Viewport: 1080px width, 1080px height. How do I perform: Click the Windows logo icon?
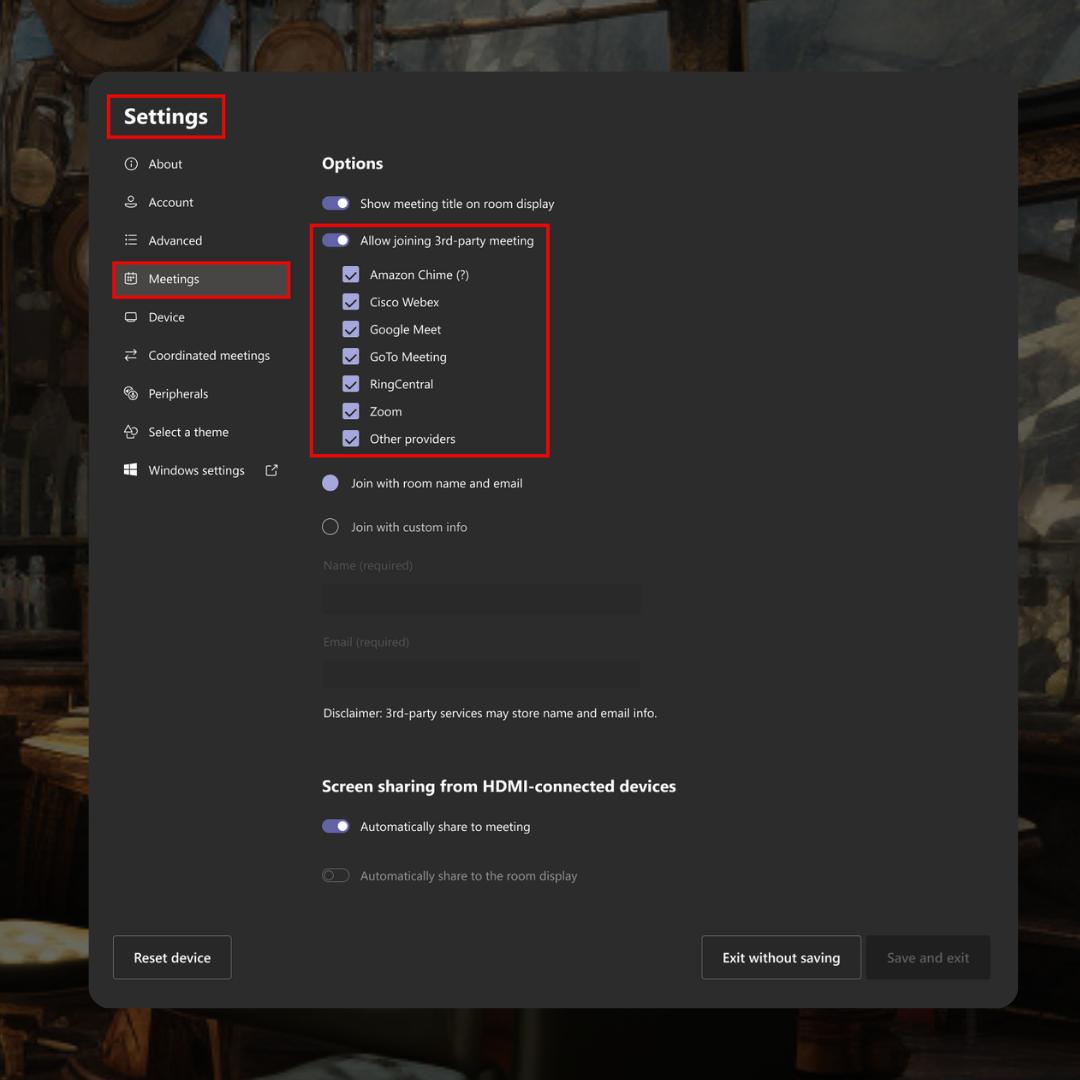coord(131,470)
